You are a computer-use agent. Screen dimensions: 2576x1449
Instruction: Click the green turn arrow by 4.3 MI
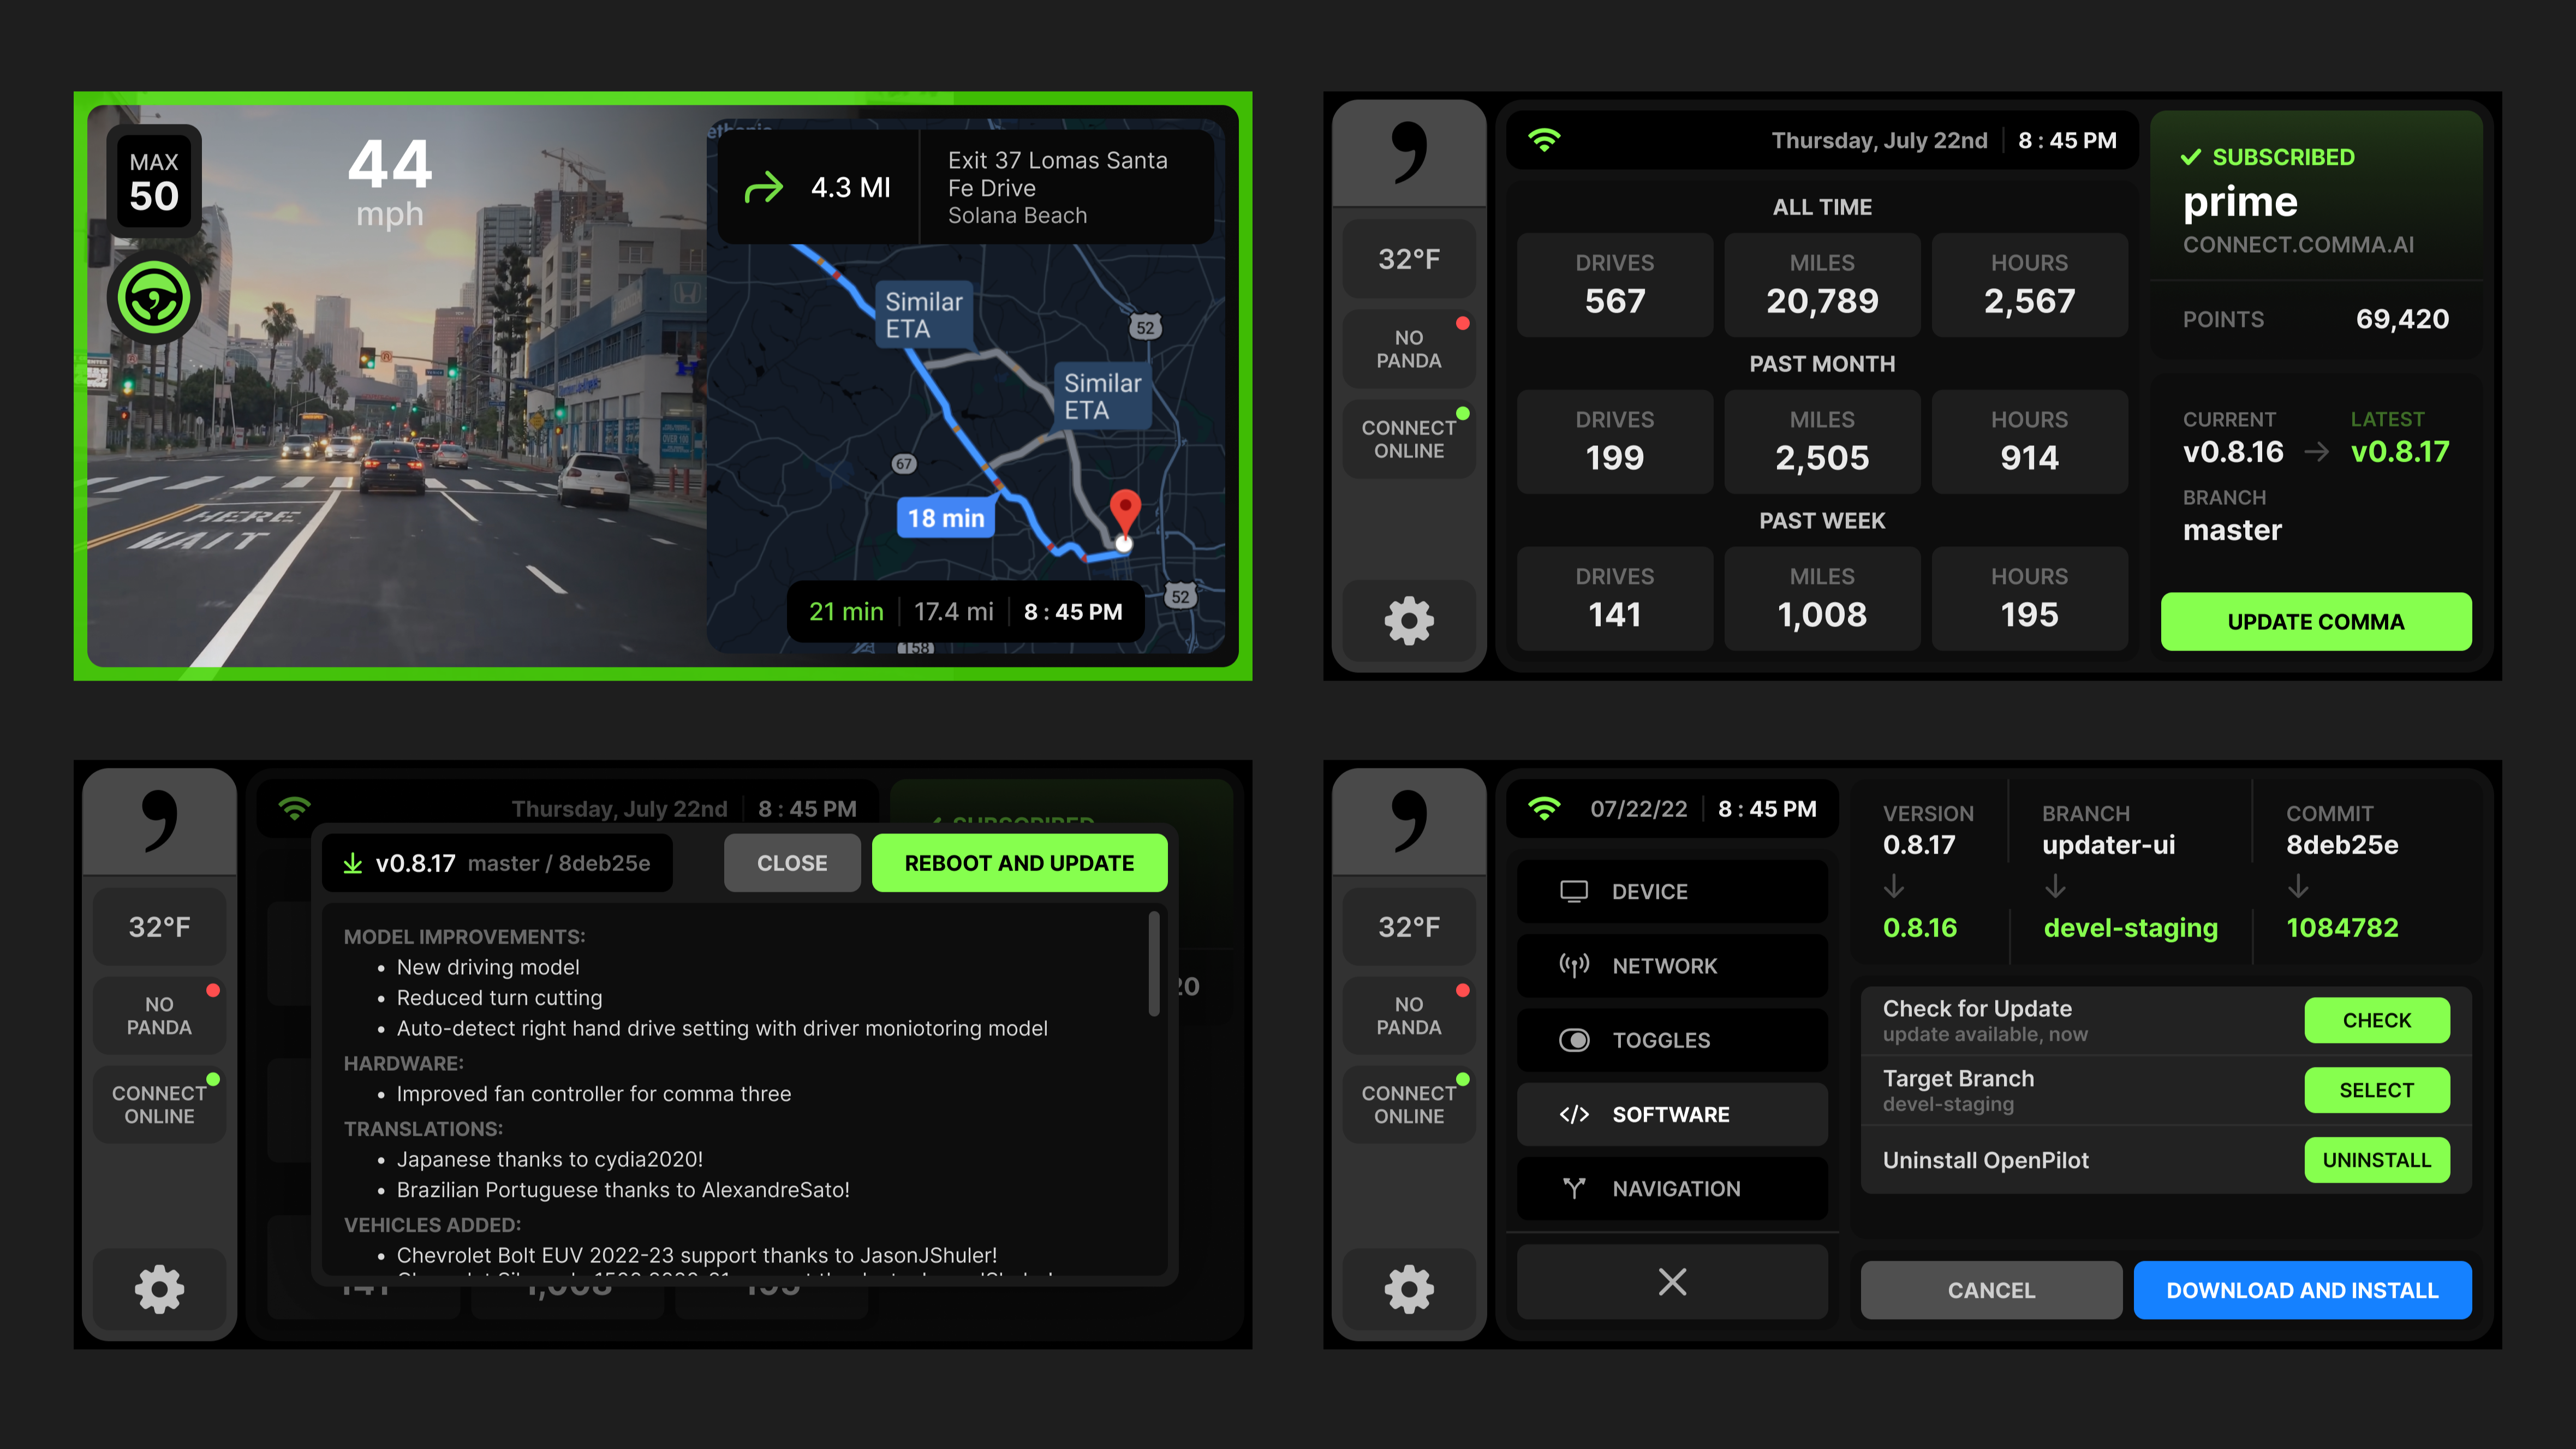(764, 187)
